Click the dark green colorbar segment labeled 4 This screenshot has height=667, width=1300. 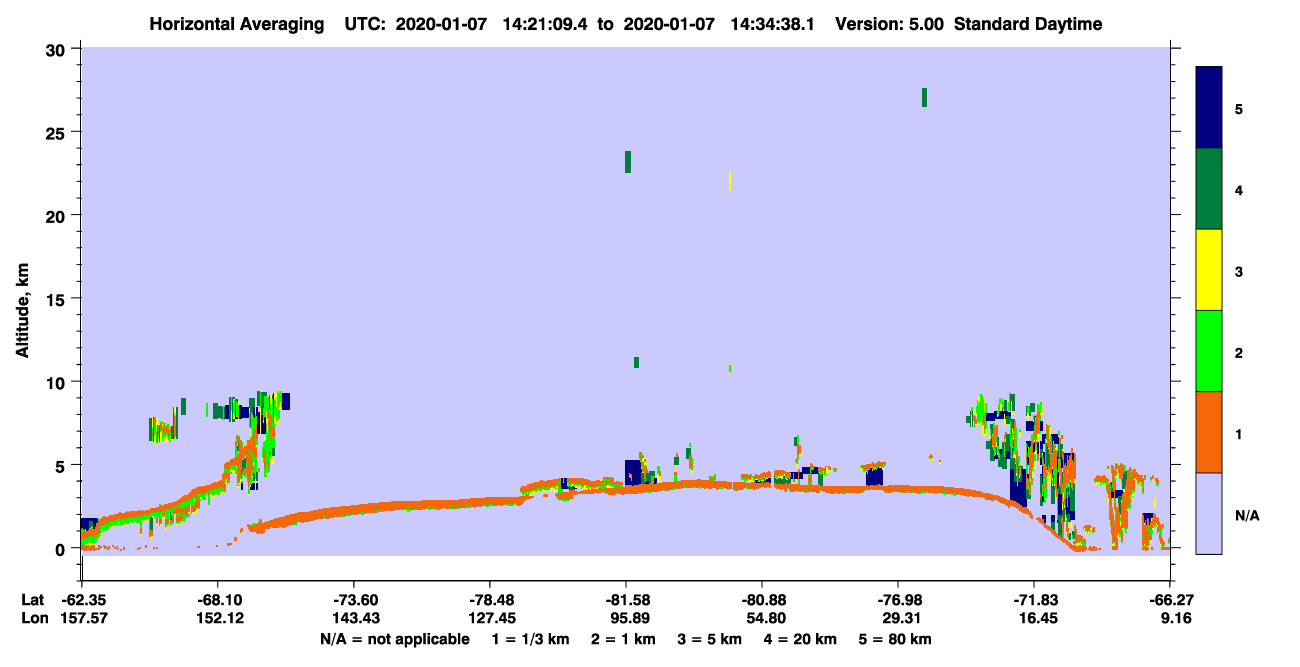(1209, 189)
